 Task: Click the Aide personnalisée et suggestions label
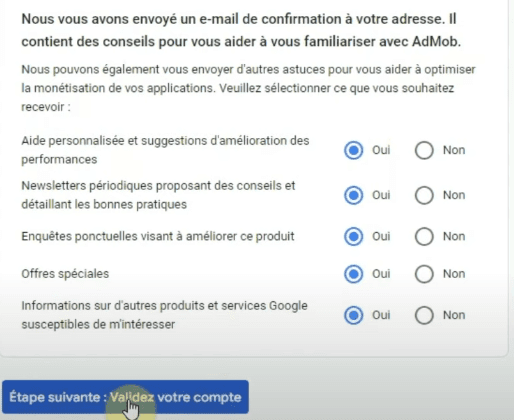165,150
